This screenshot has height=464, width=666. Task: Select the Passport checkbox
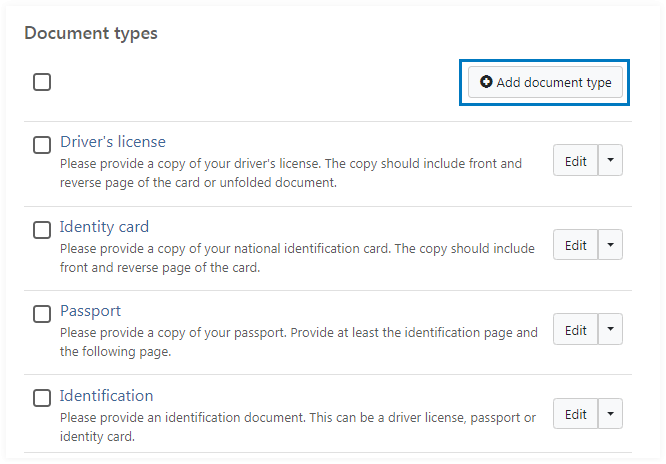coord(42,314)
